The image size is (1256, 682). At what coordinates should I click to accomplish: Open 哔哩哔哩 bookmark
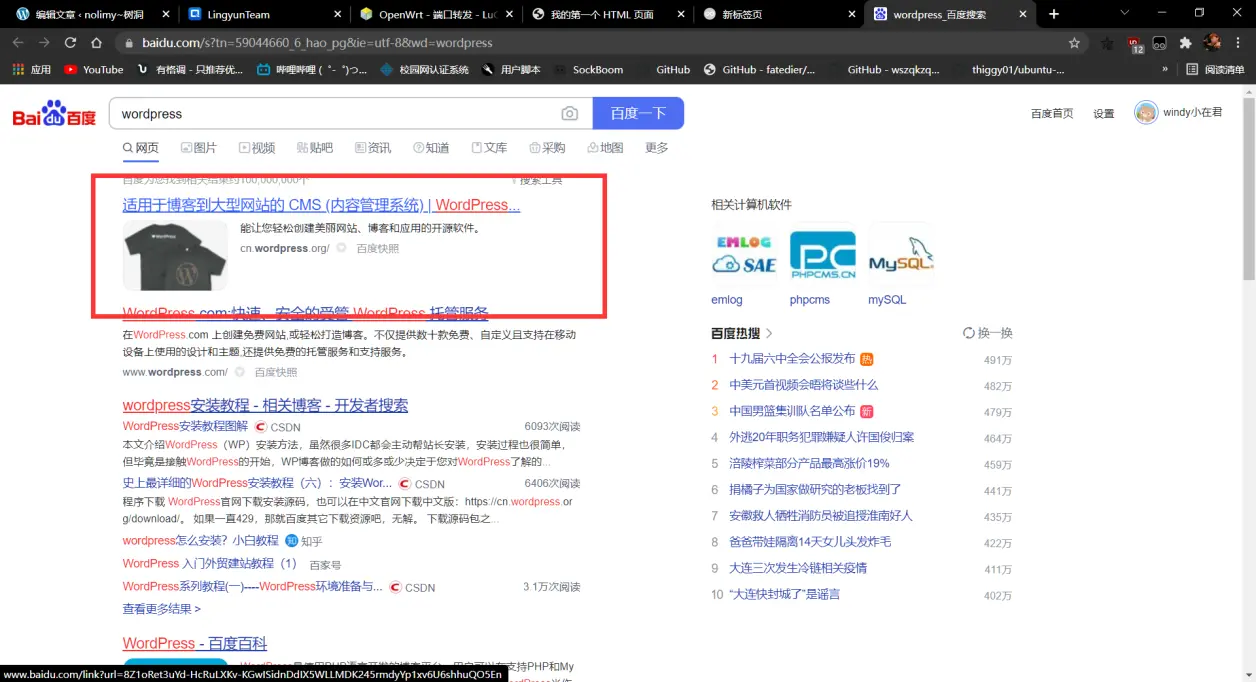click(x=311, y=70)
